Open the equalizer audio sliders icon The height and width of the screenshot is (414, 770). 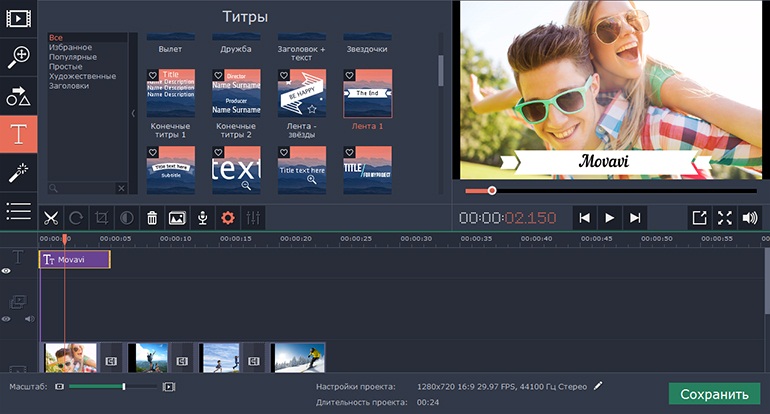253,218
